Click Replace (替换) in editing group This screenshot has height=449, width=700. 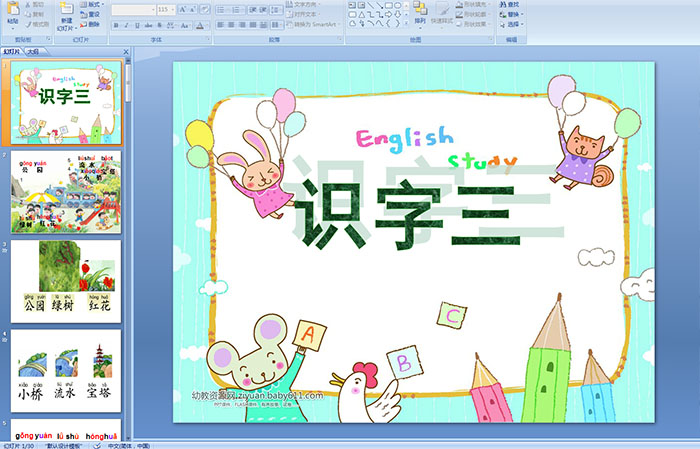[512, 14]
